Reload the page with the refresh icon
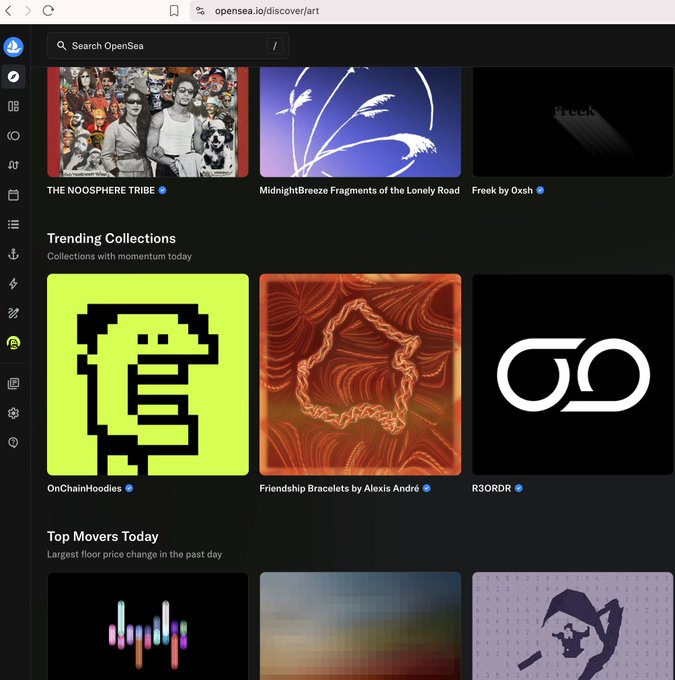This screenshot has width=675, height=680. [x=48, y=10]
